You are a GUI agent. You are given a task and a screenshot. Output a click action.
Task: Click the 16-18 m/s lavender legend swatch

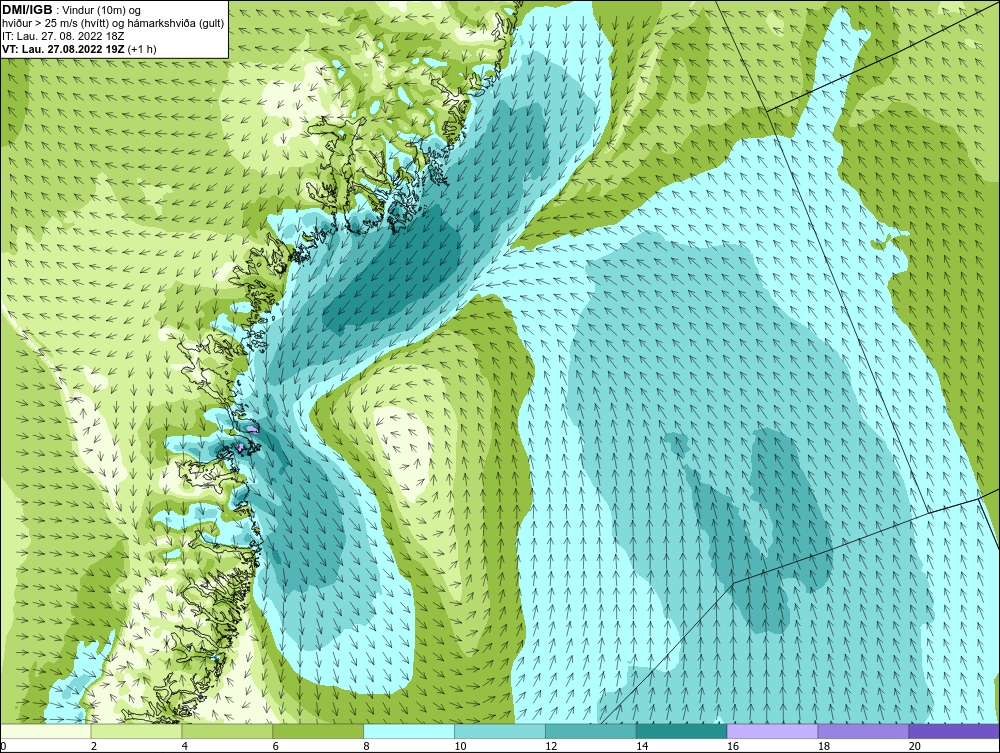pos(772,731)
